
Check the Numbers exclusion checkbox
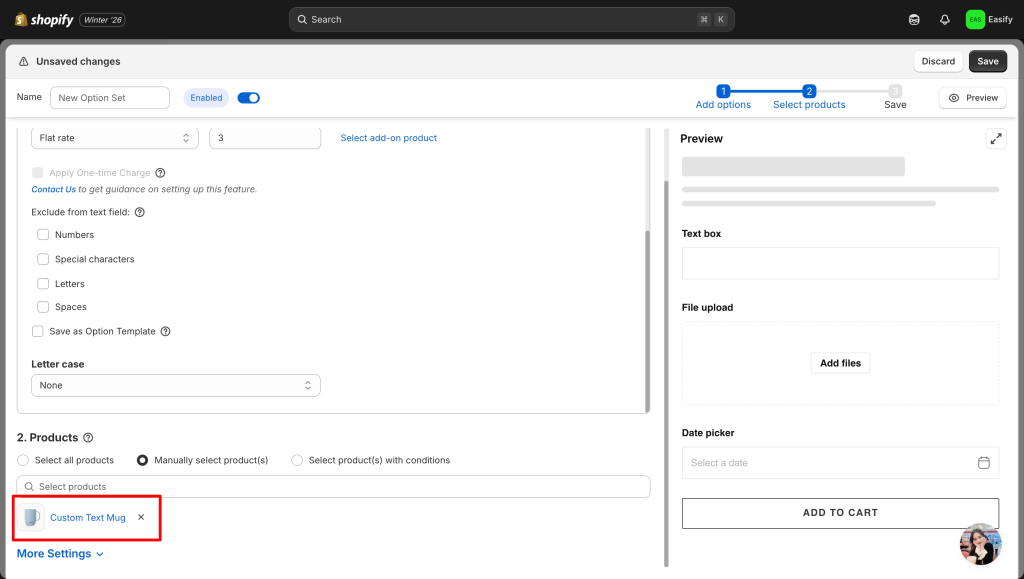[x=43, y=235]
